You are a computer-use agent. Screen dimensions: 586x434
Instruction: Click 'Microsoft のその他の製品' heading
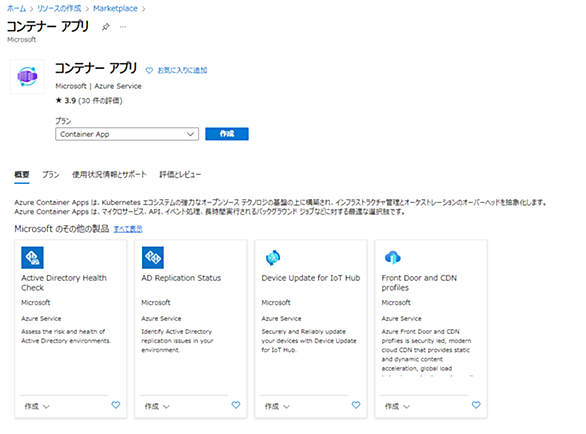tap(62, 229)
